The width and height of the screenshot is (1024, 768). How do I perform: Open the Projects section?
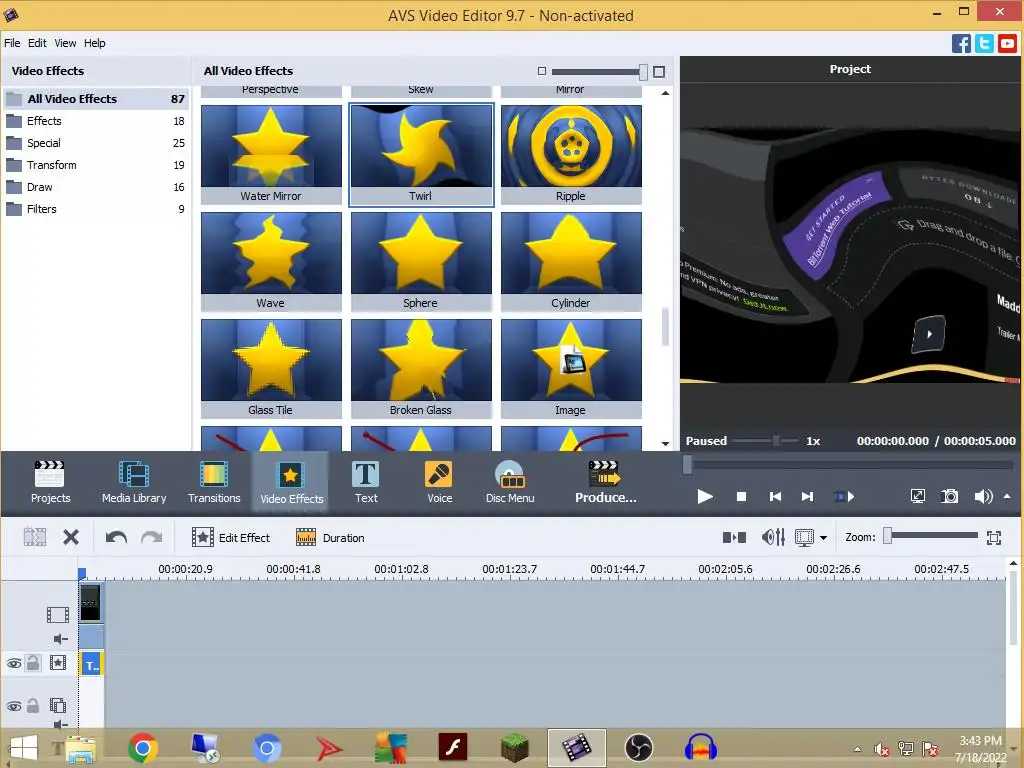pos(50,482)
